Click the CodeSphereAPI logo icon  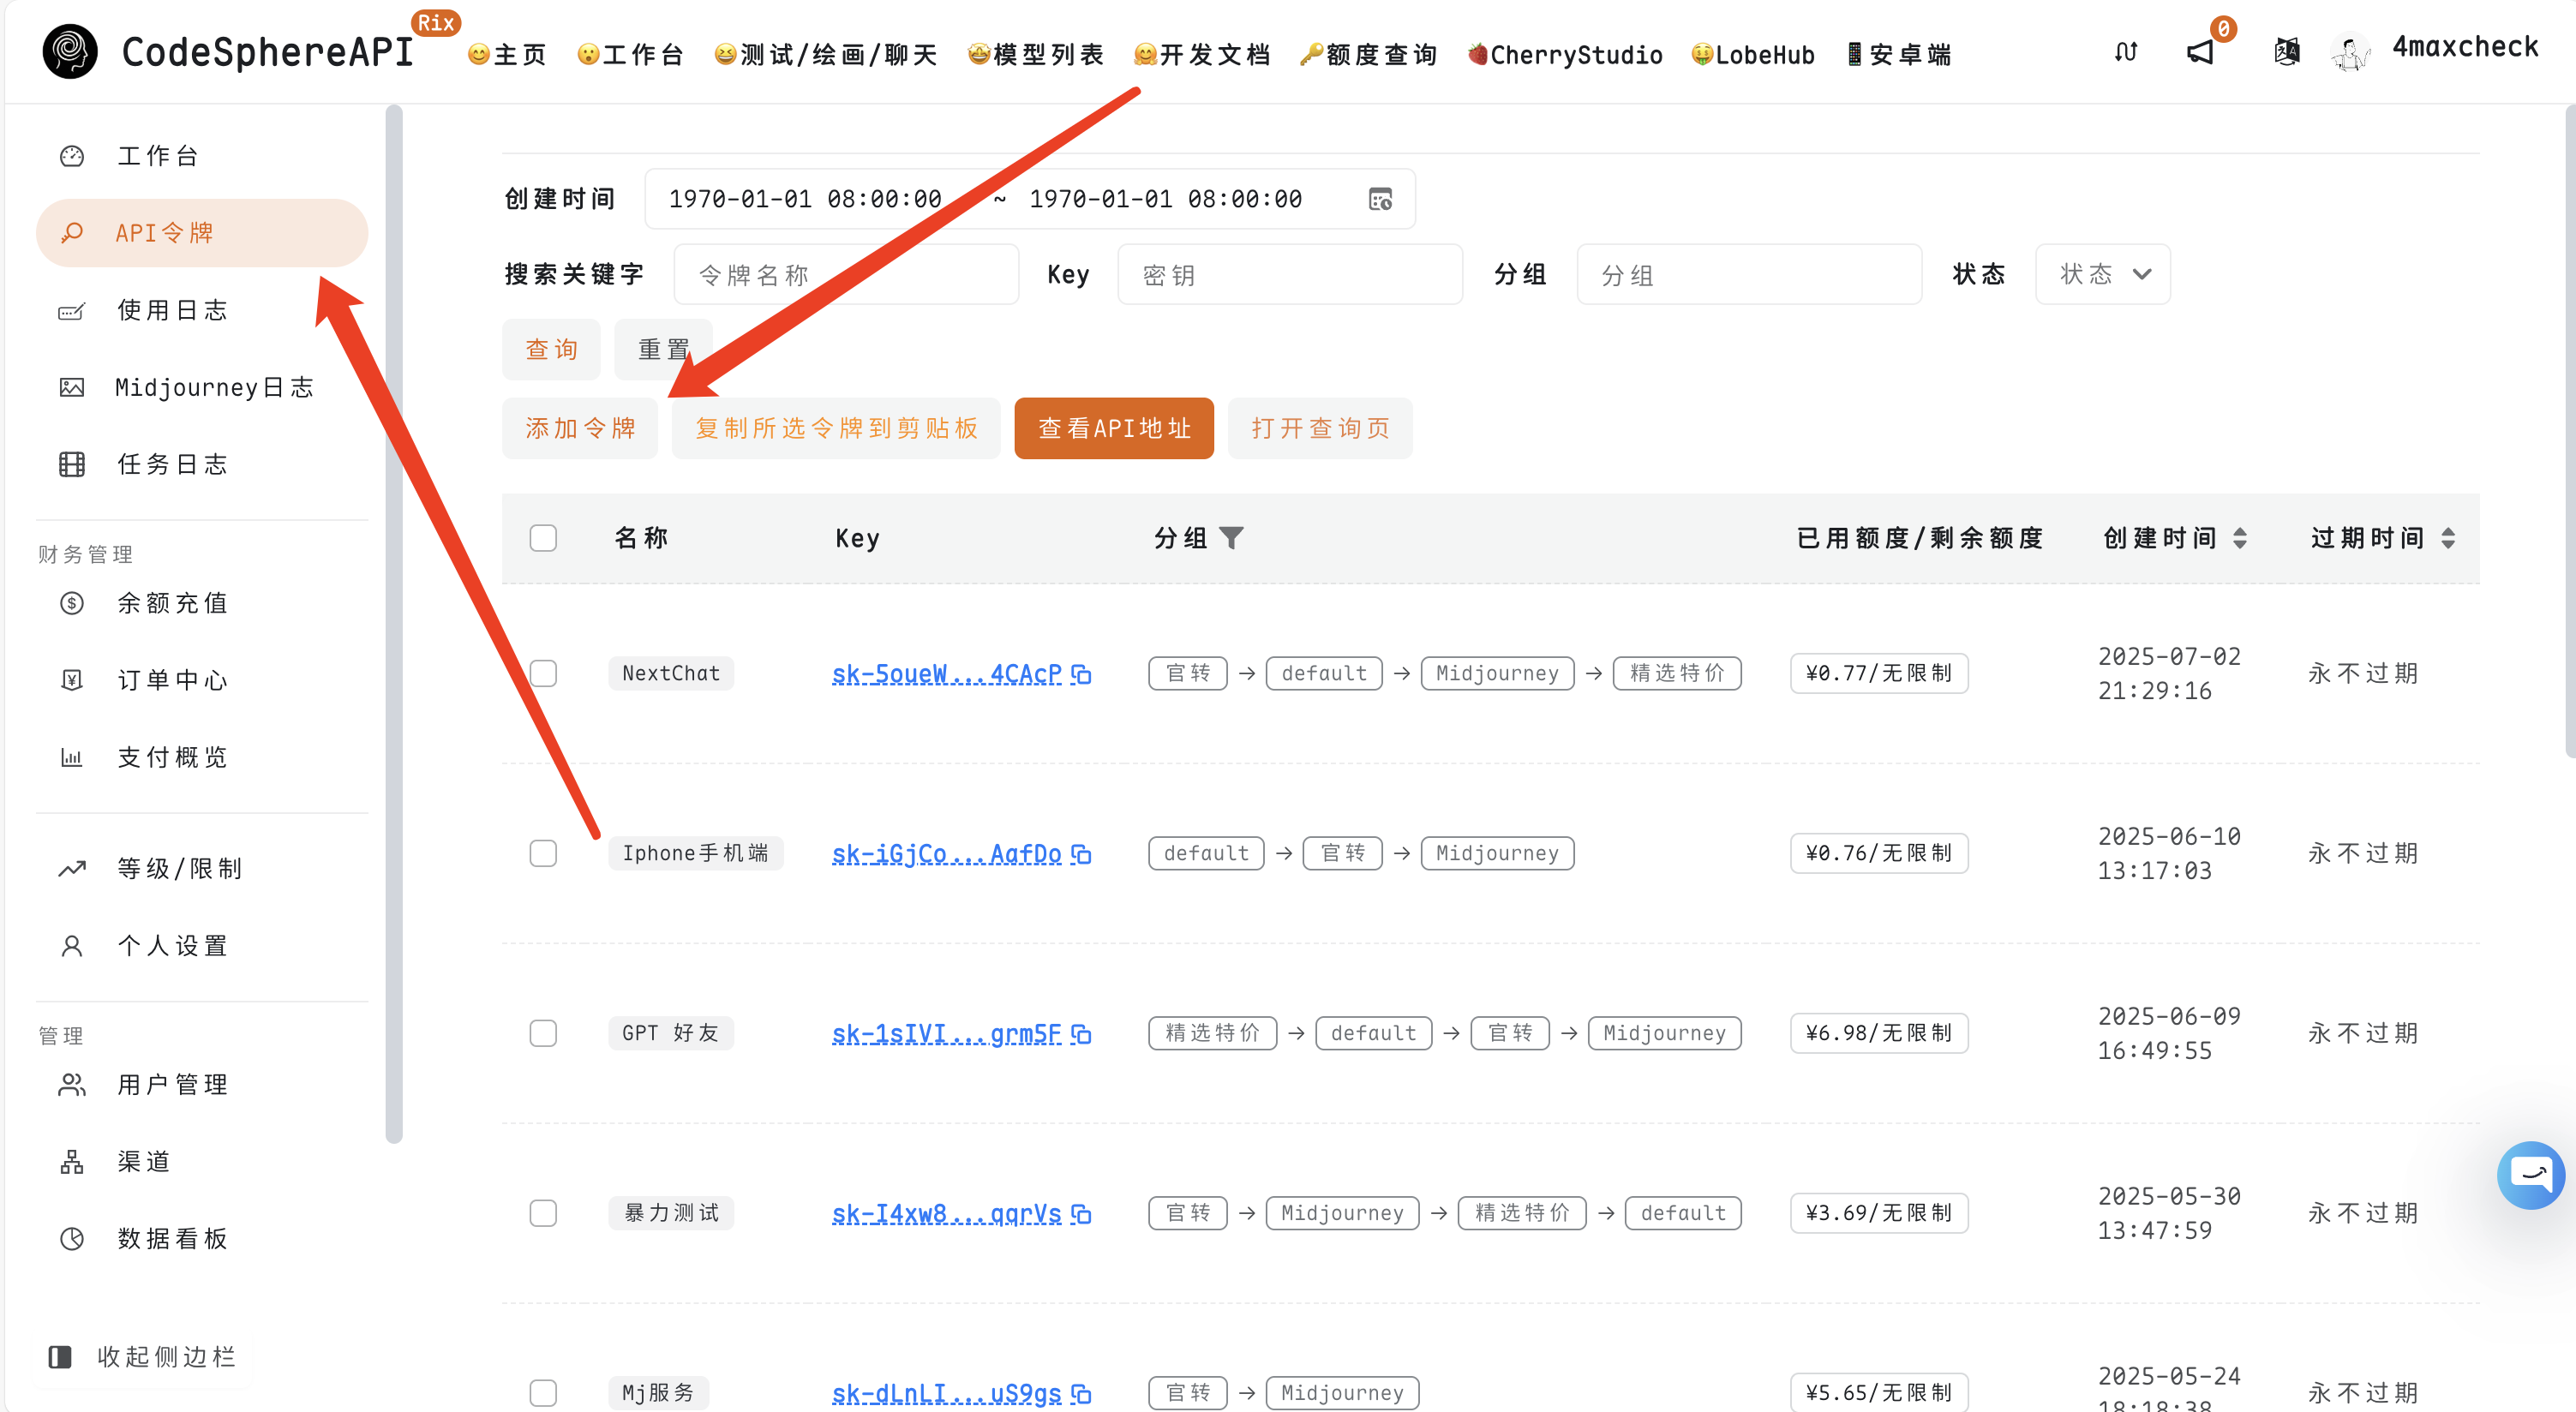click(70, 52)
